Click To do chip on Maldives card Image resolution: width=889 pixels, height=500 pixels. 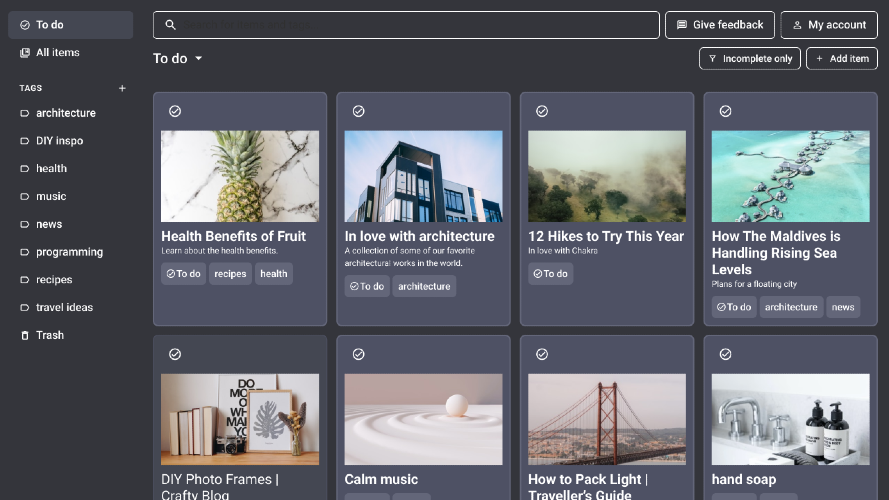(x=734, y=307)
